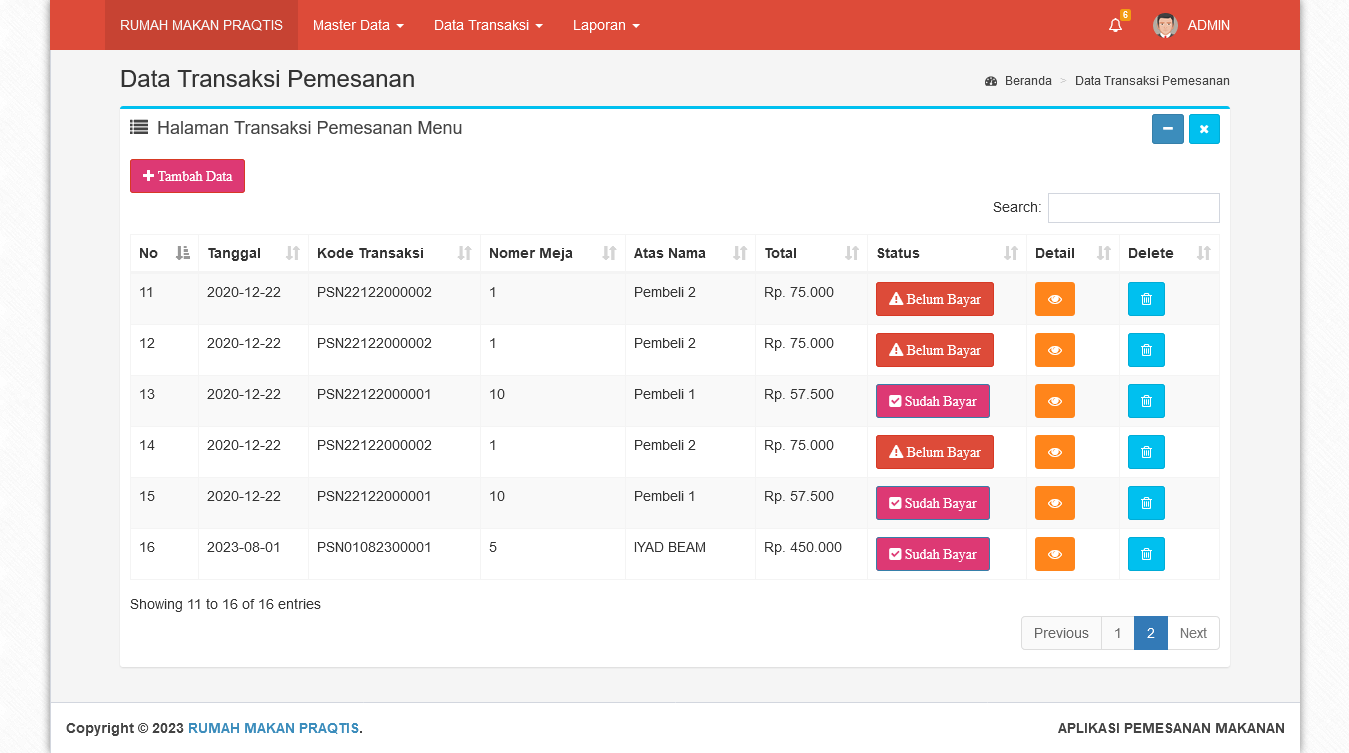
Task: Open the Data Transaksi dropdown menu
Action: 488,25
